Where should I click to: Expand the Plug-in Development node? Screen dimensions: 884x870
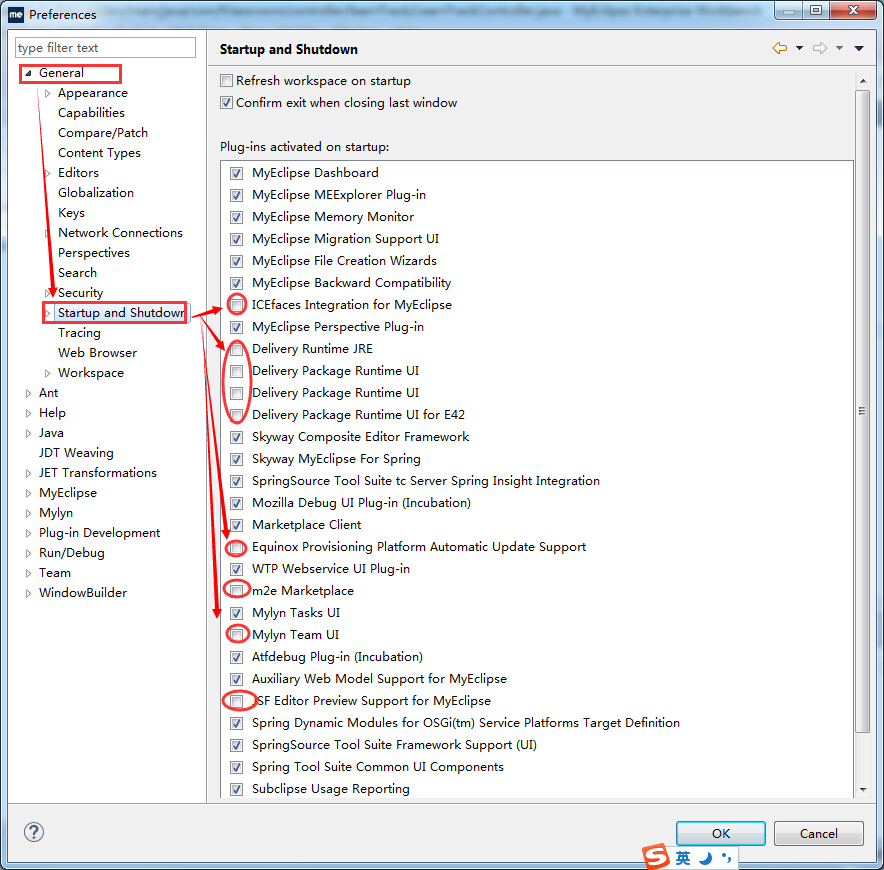(28, 533)
